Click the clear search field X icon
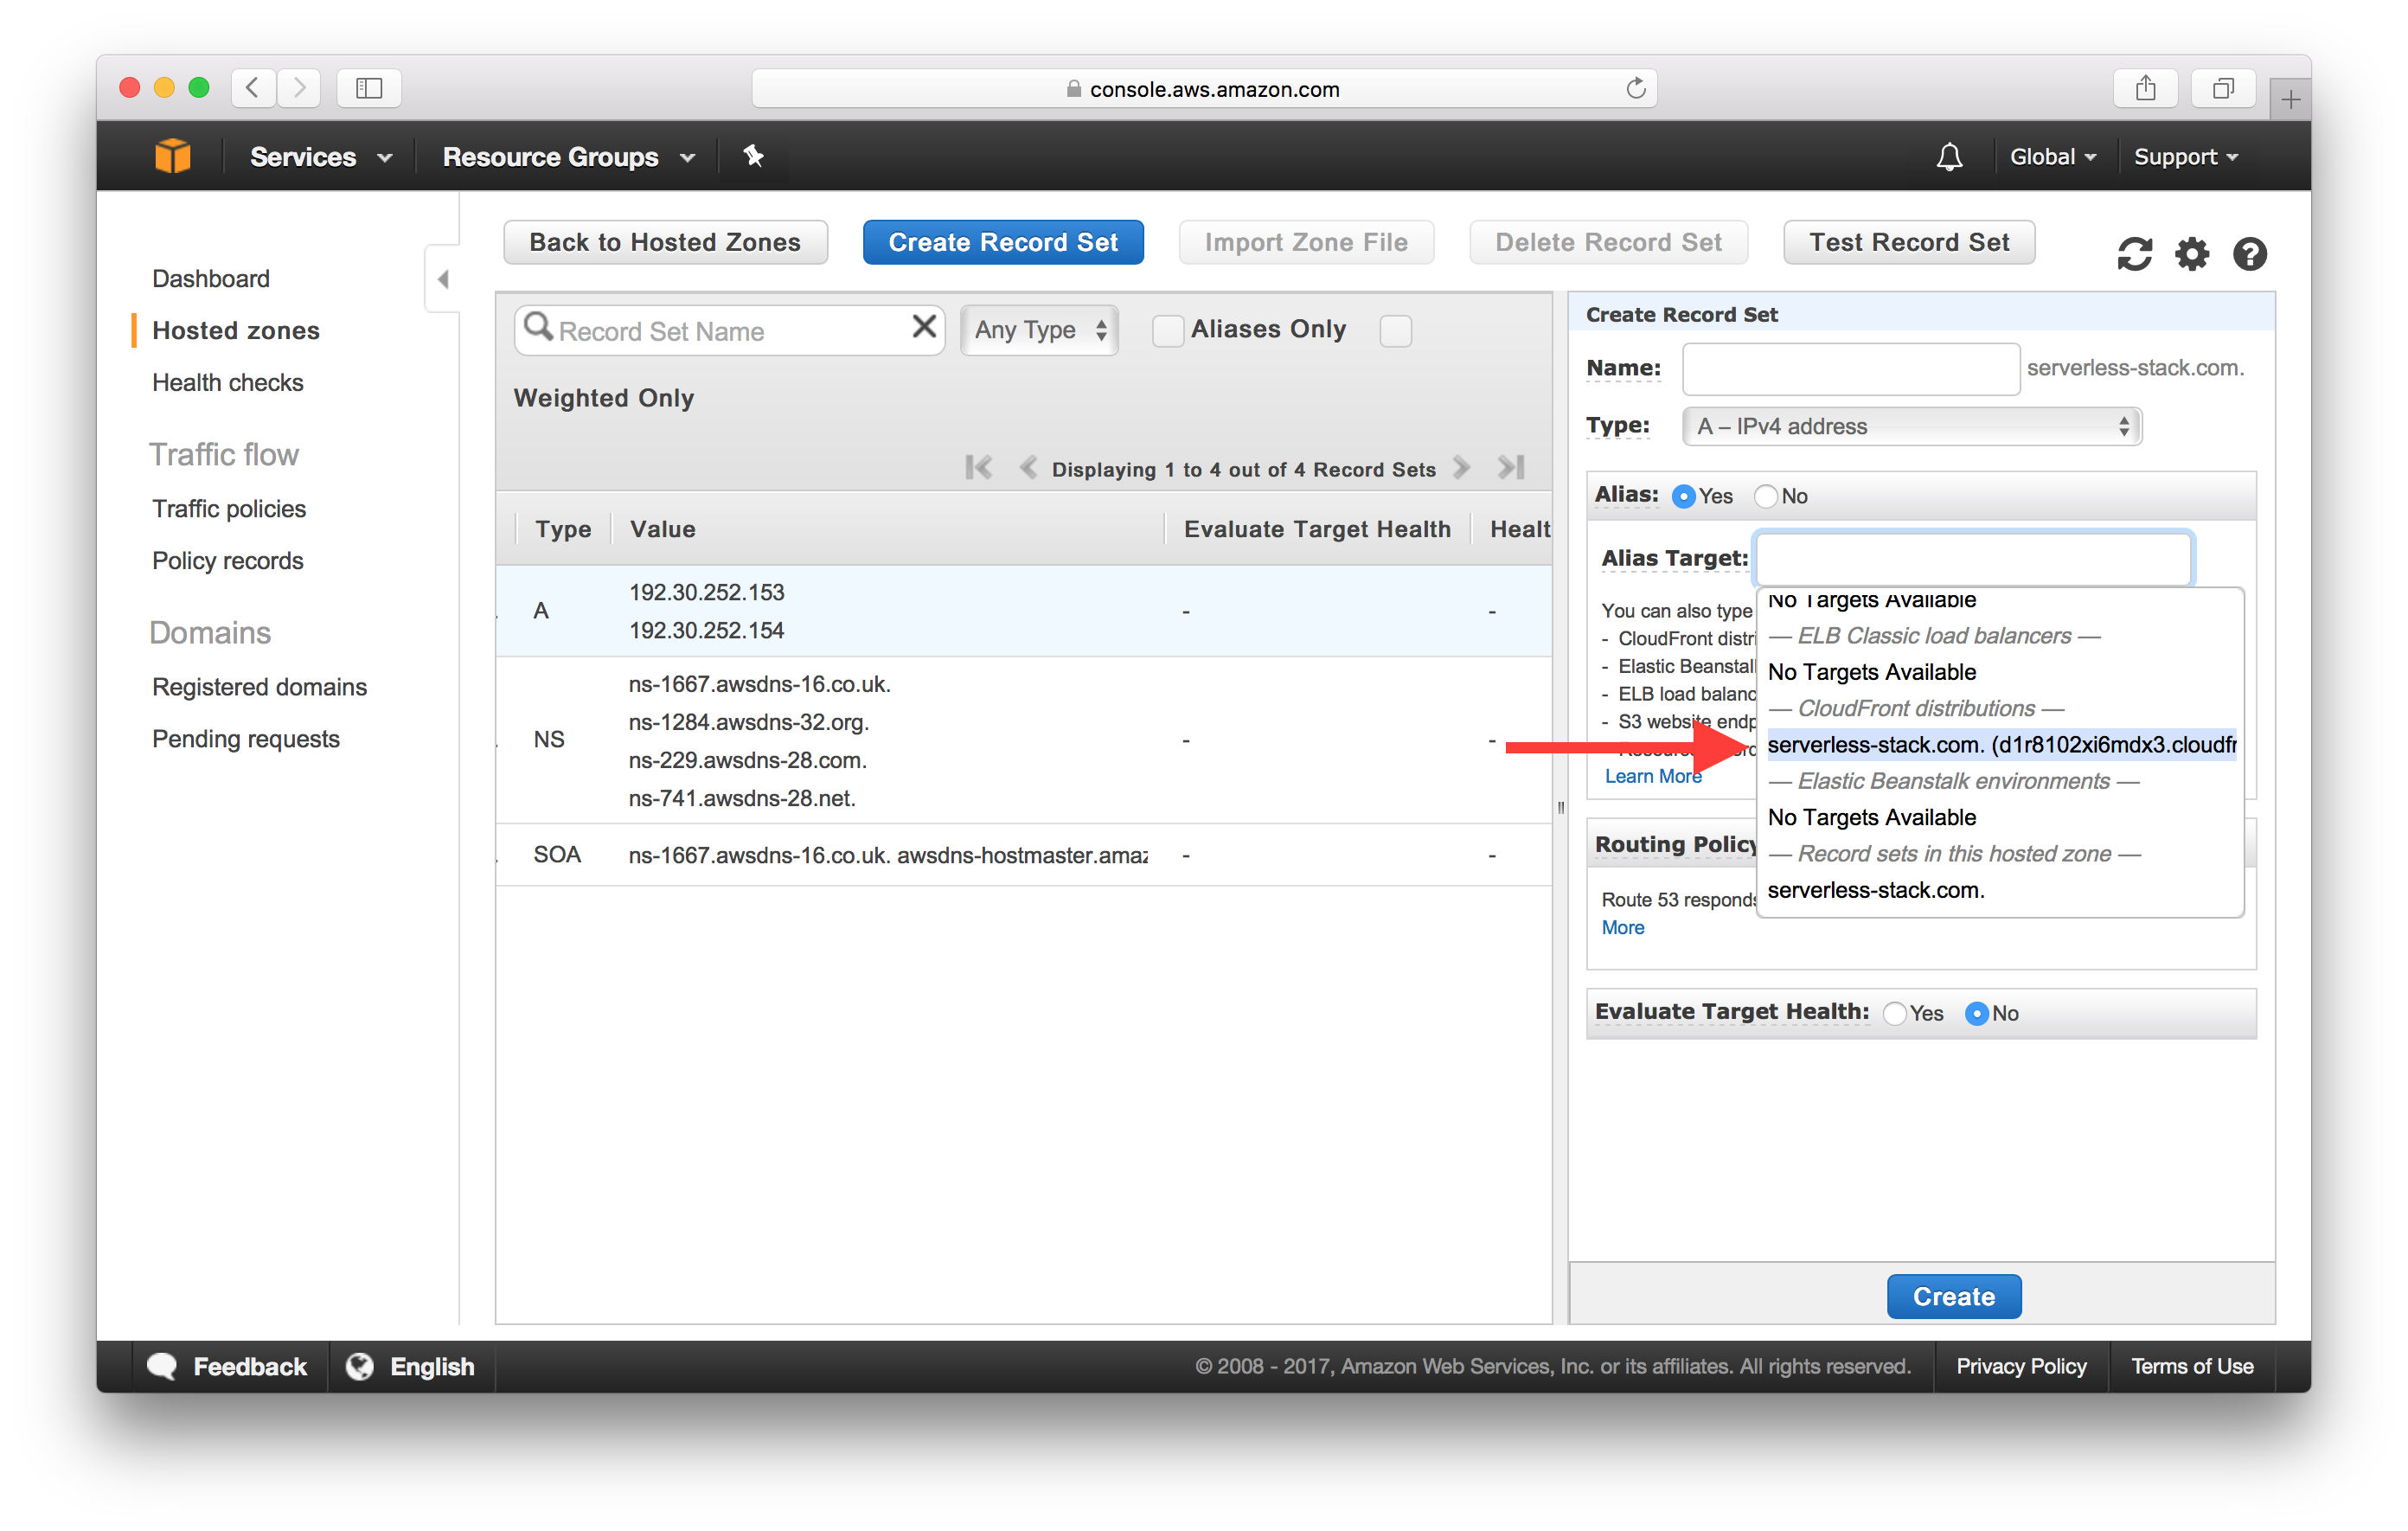This screenshot has width=2408, height=1531. point(925,330)
